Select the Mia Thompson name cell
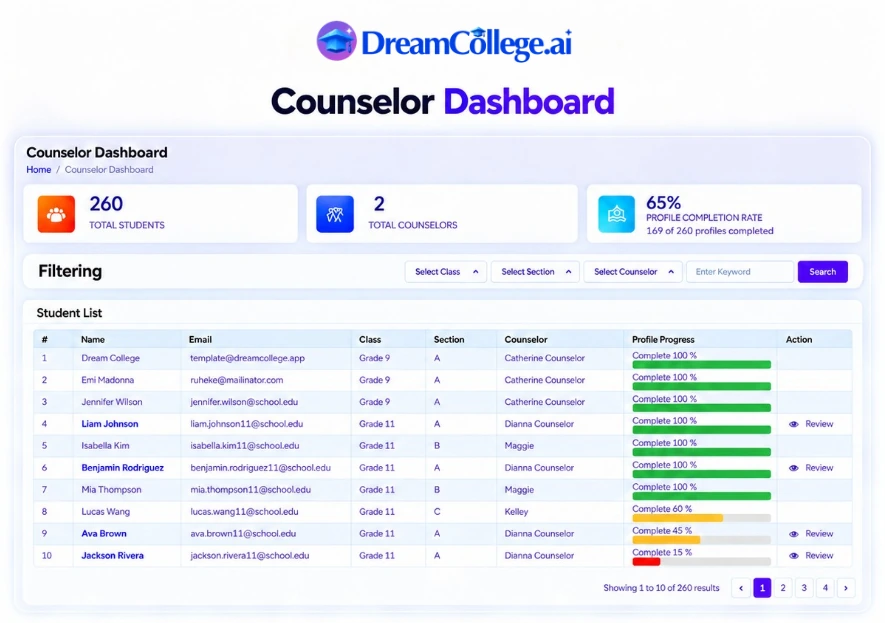This screenshot has width=885, height=623. click(x=111, y=490)
